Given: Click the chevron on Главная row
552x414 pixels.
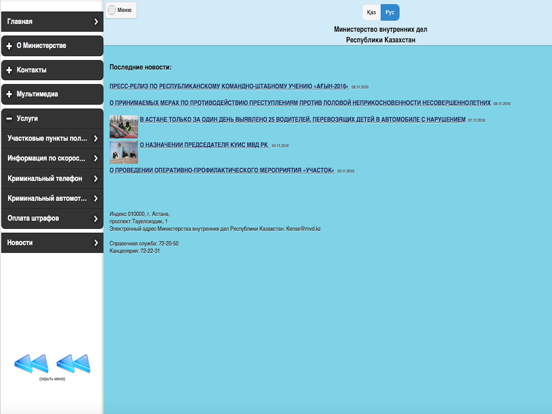Looking at the screenshot, I should [96, 22].
